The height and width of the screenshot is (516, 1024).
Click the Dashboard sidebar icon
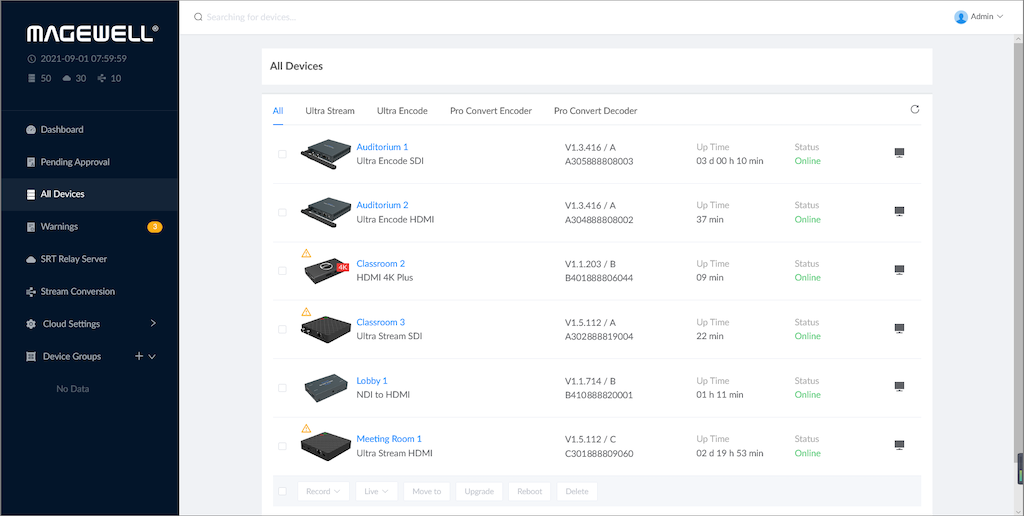(31, 130)
